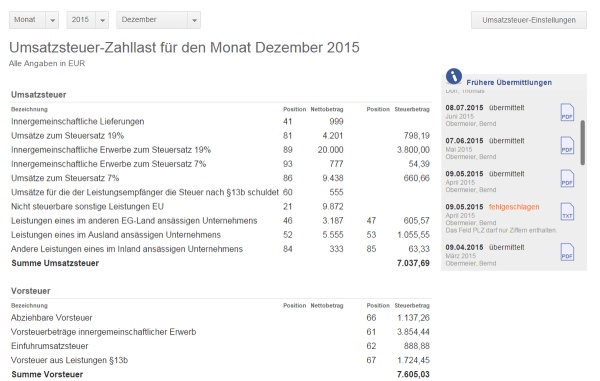600x381 pixels.
Task: Click the fehlgeschlagen status text
Action: pos(514,207)
